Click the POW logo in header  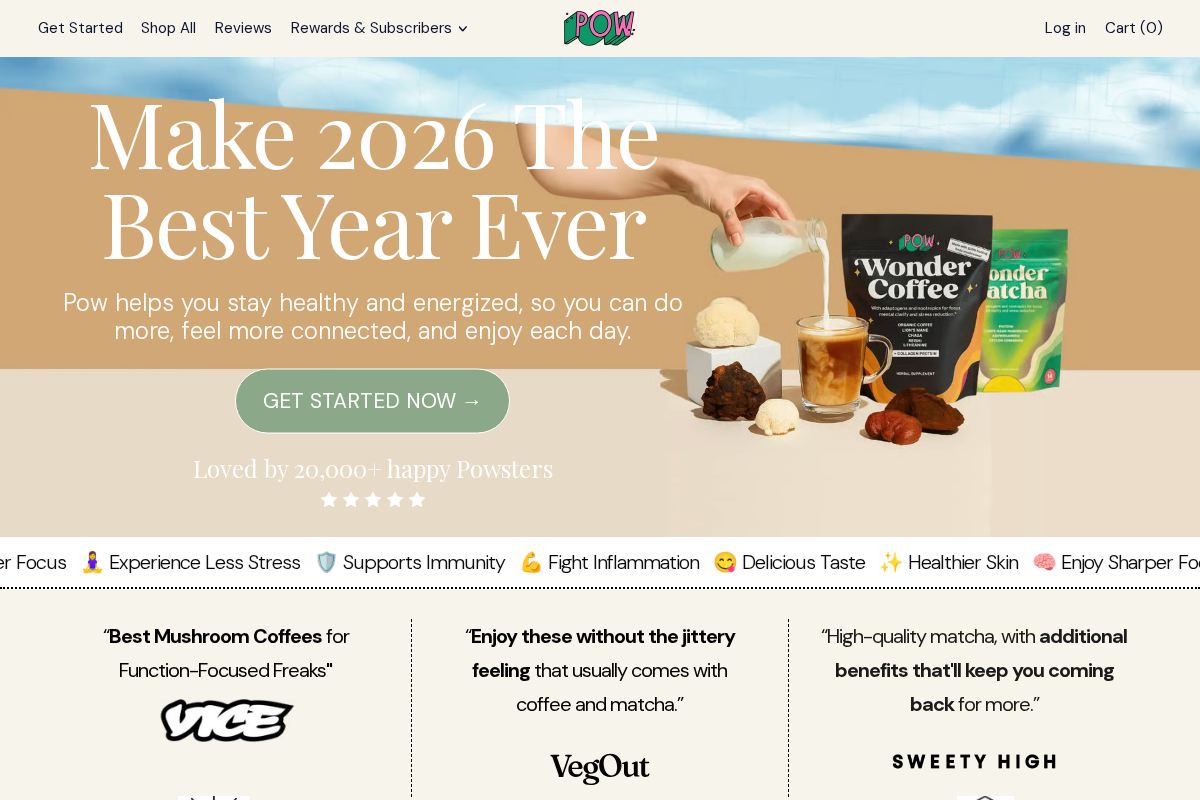click(x=600, y=28)
